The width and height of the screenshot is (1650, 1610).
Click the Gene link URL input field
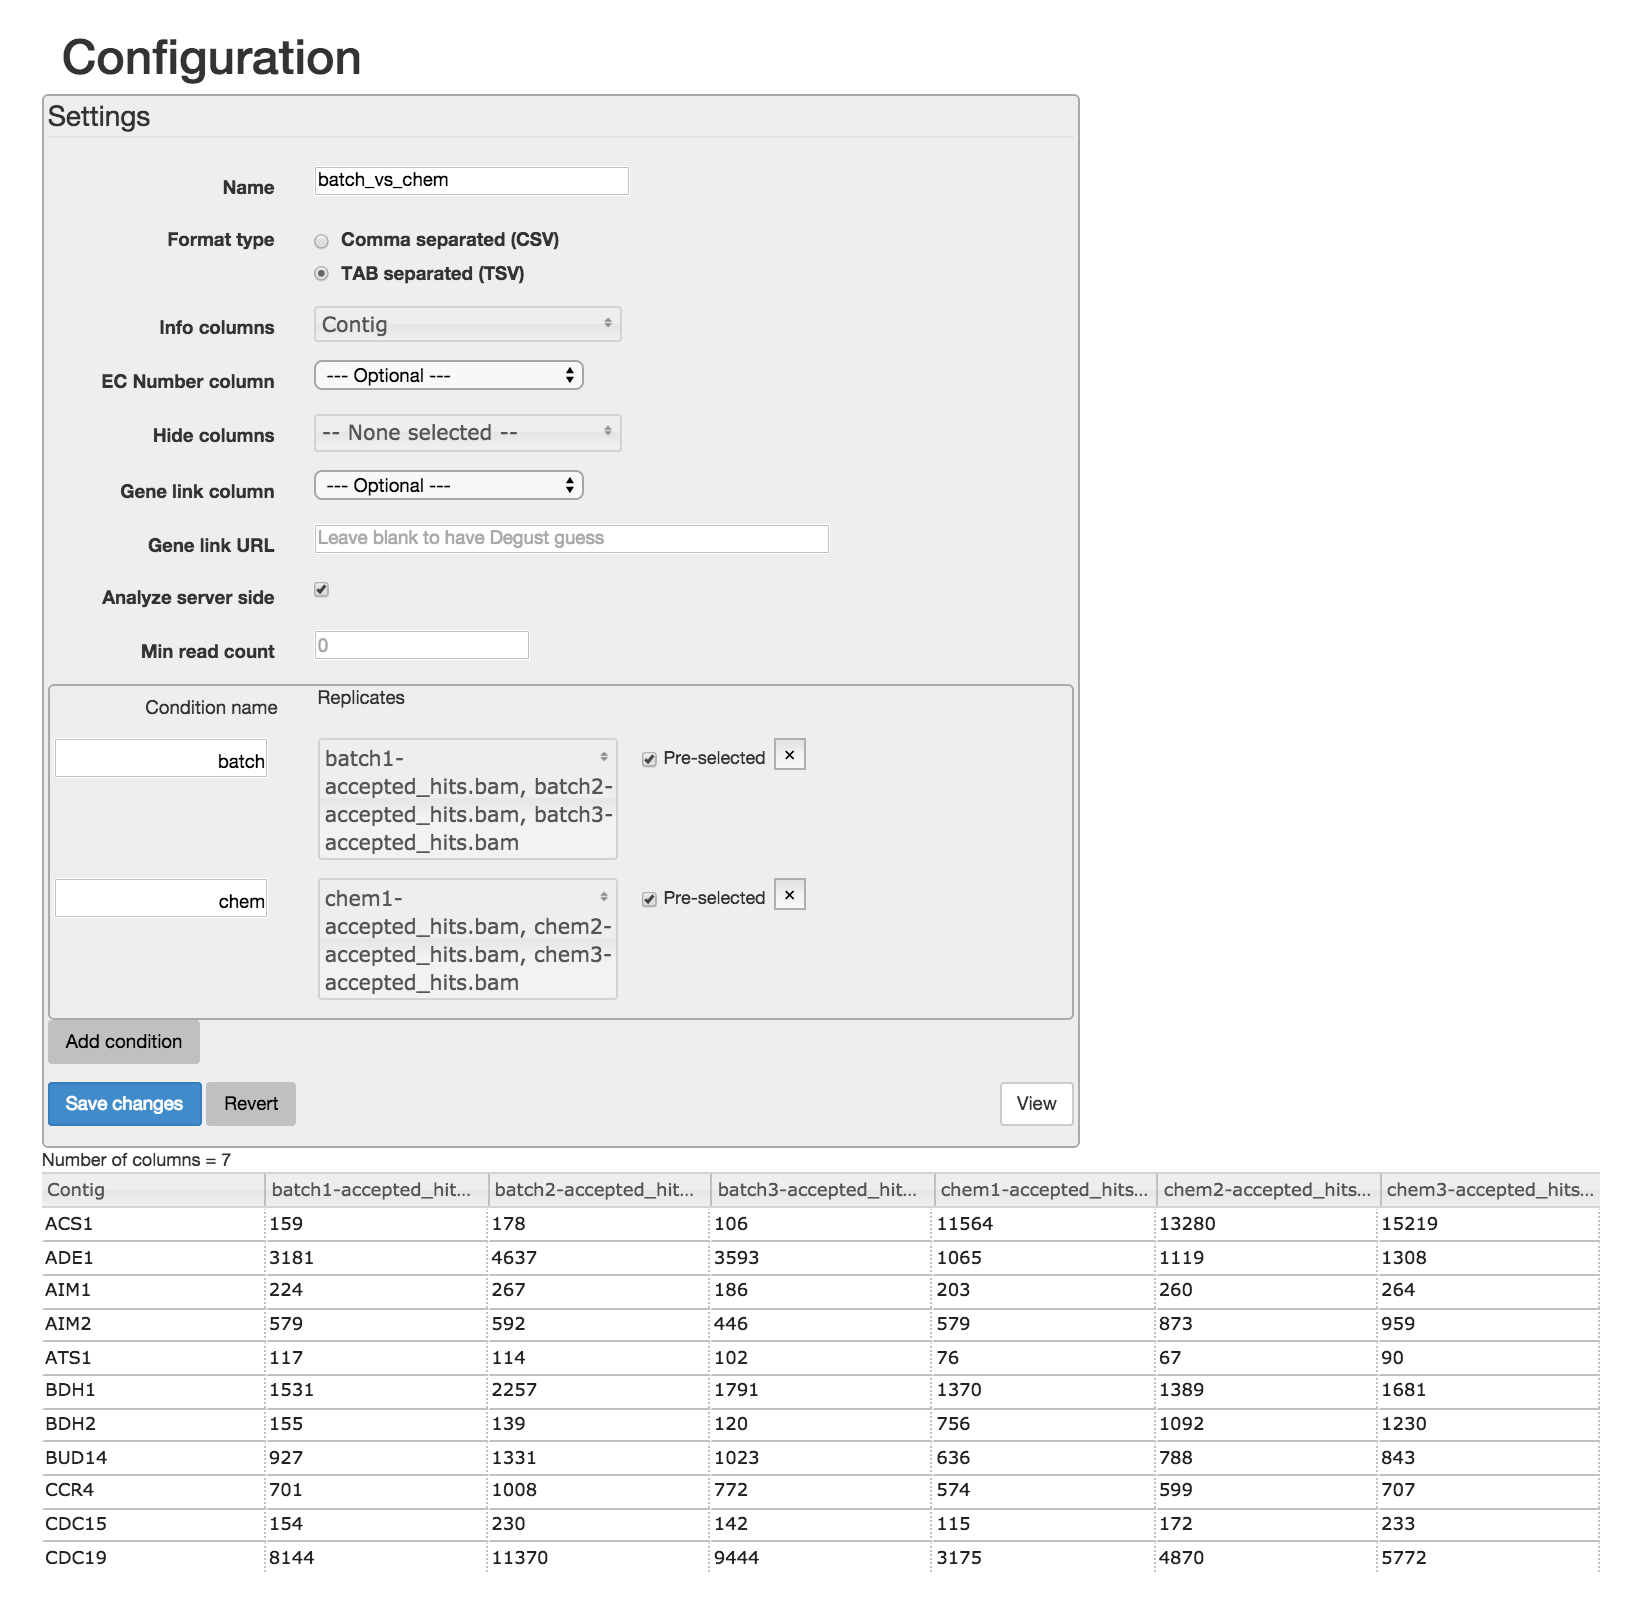tap(571, 539)
